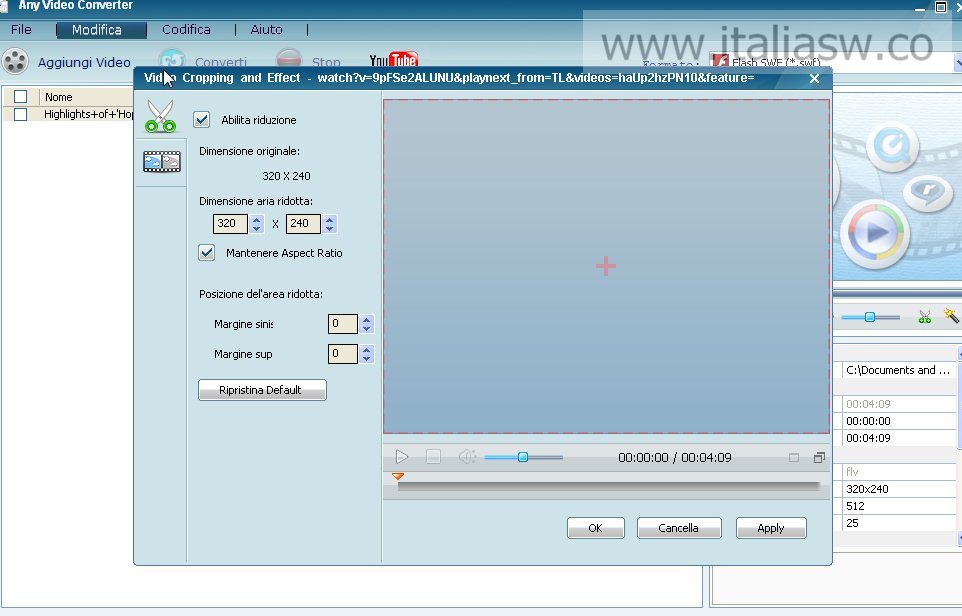
Task: Click the '25' frame rate cell
Action: pyautogui.click(x=899, y=523)
